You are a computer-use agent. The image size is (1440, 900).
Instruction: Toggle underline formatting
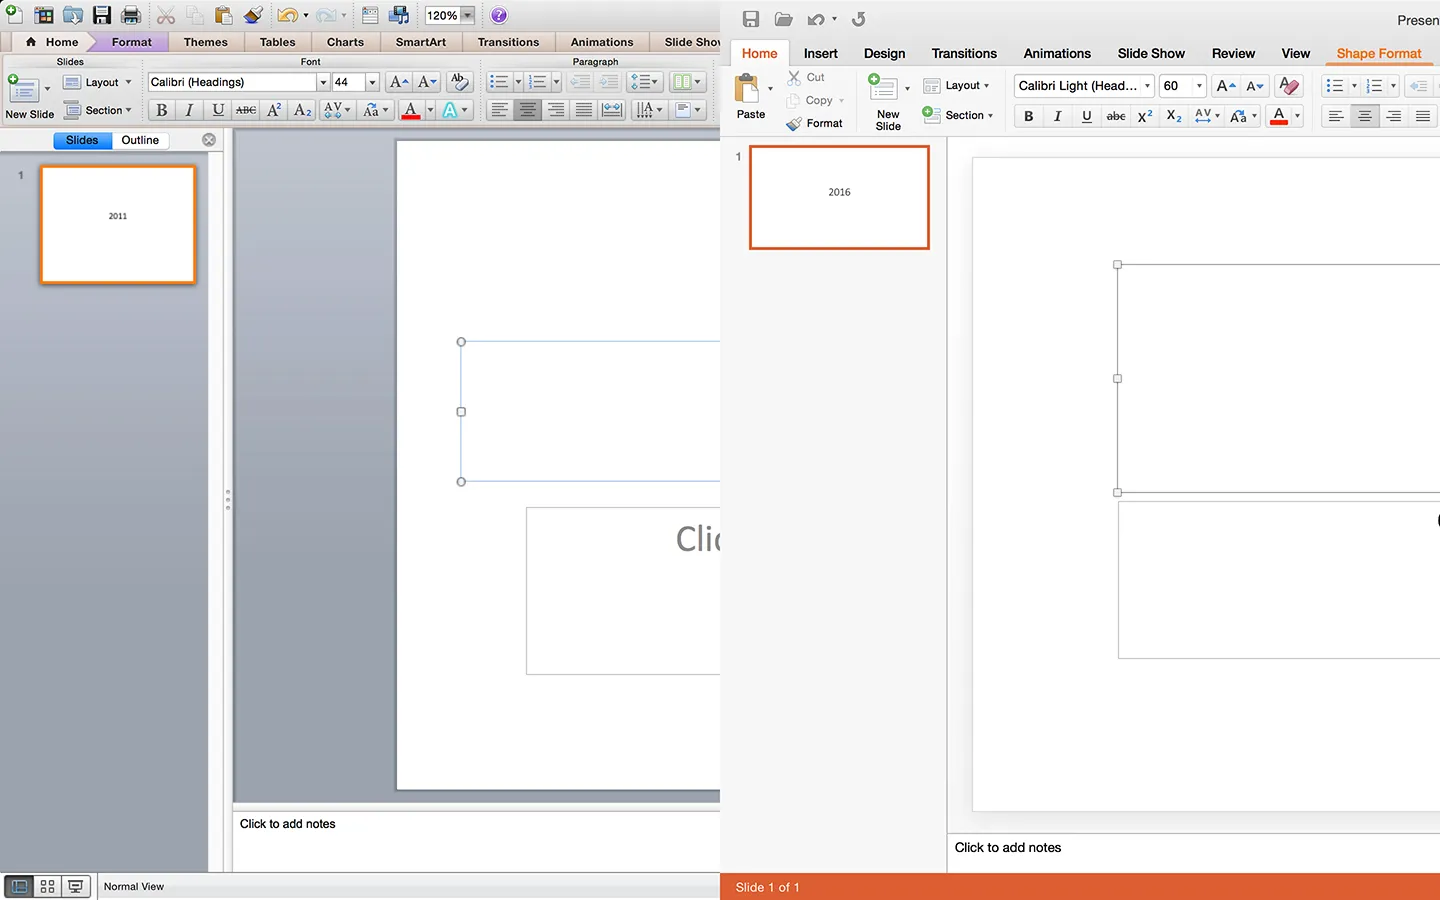pyautogui.click(x=1086, y=116)
